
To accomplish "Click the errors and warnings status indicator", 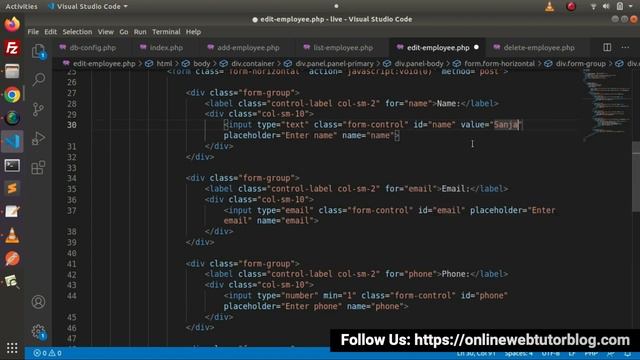I will point(47,353).
